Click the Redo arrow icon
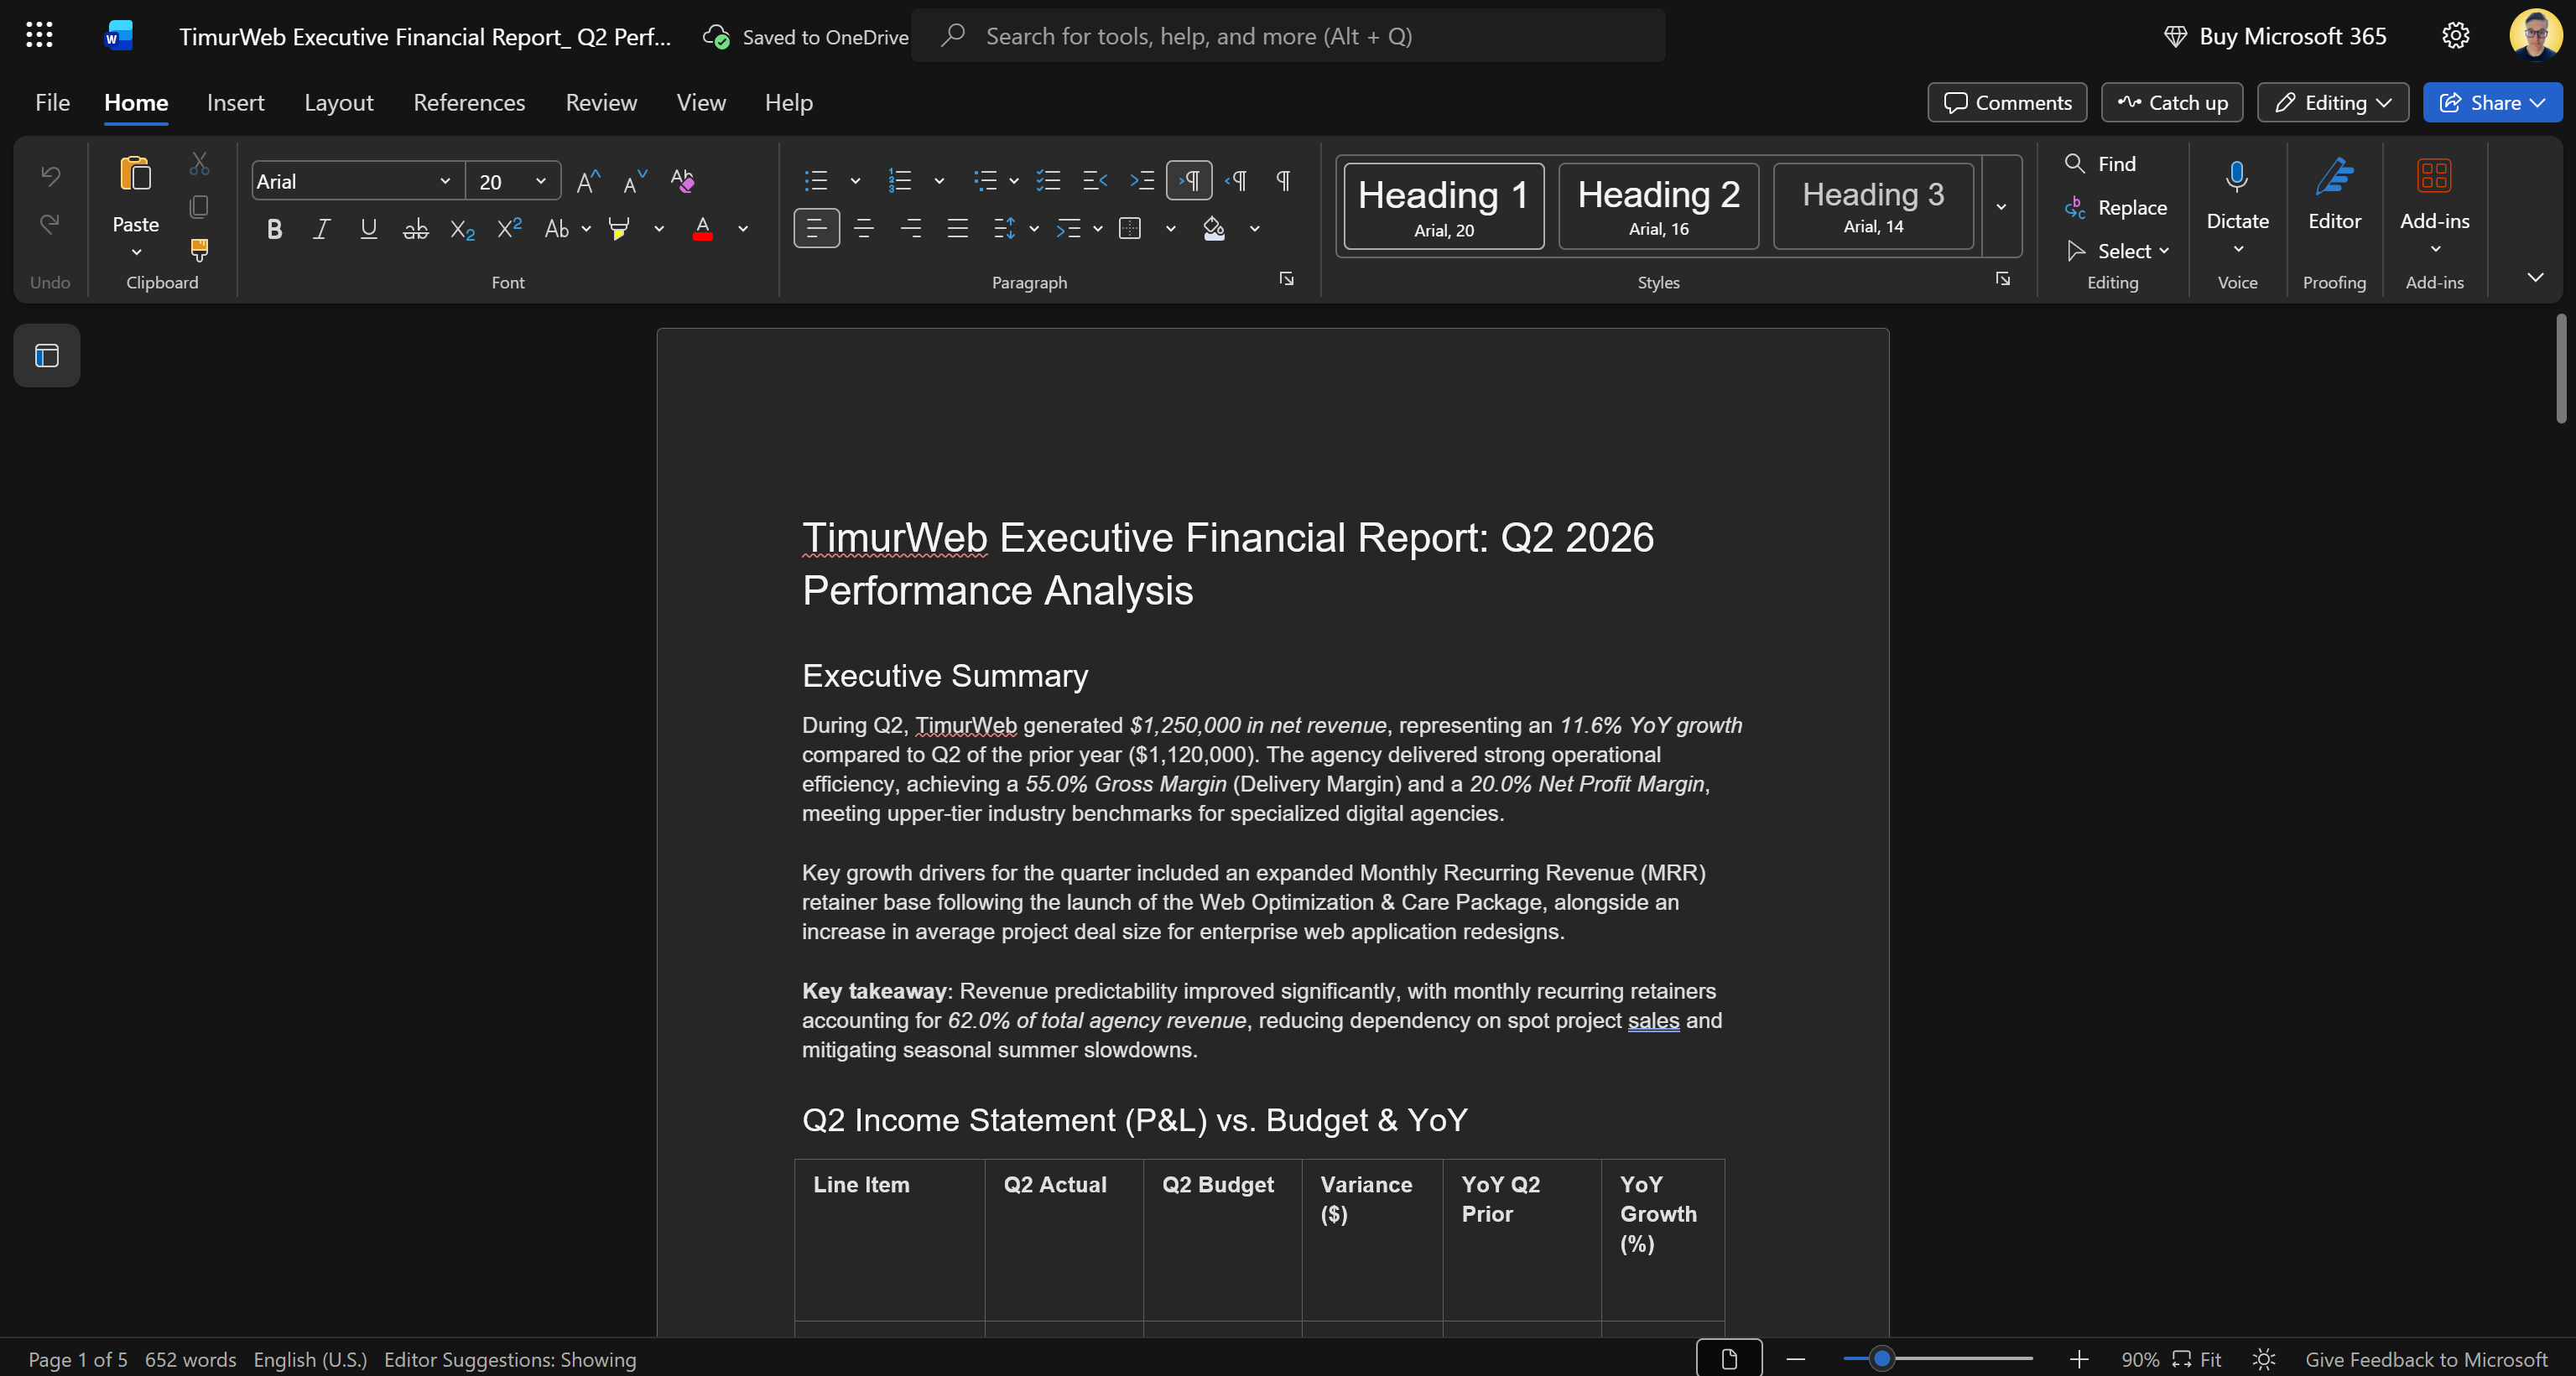 click(x=50, y=223)
